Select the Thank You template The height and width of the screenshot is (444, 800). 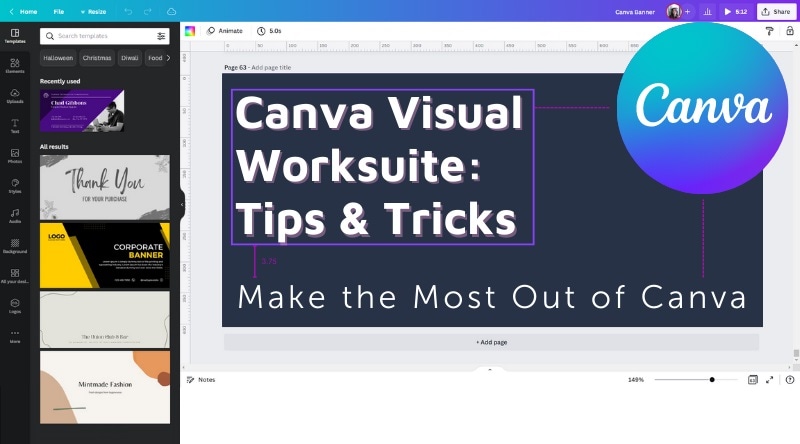click(105, 187)
